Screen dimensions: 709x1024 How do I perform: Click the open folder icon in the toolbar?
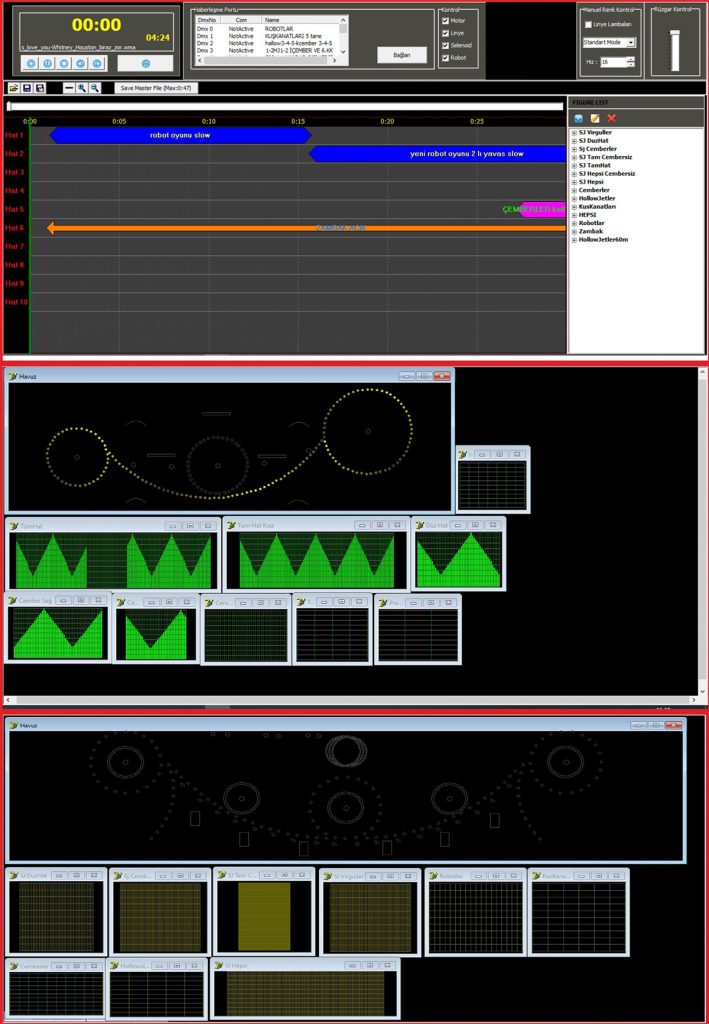[14, 88]
